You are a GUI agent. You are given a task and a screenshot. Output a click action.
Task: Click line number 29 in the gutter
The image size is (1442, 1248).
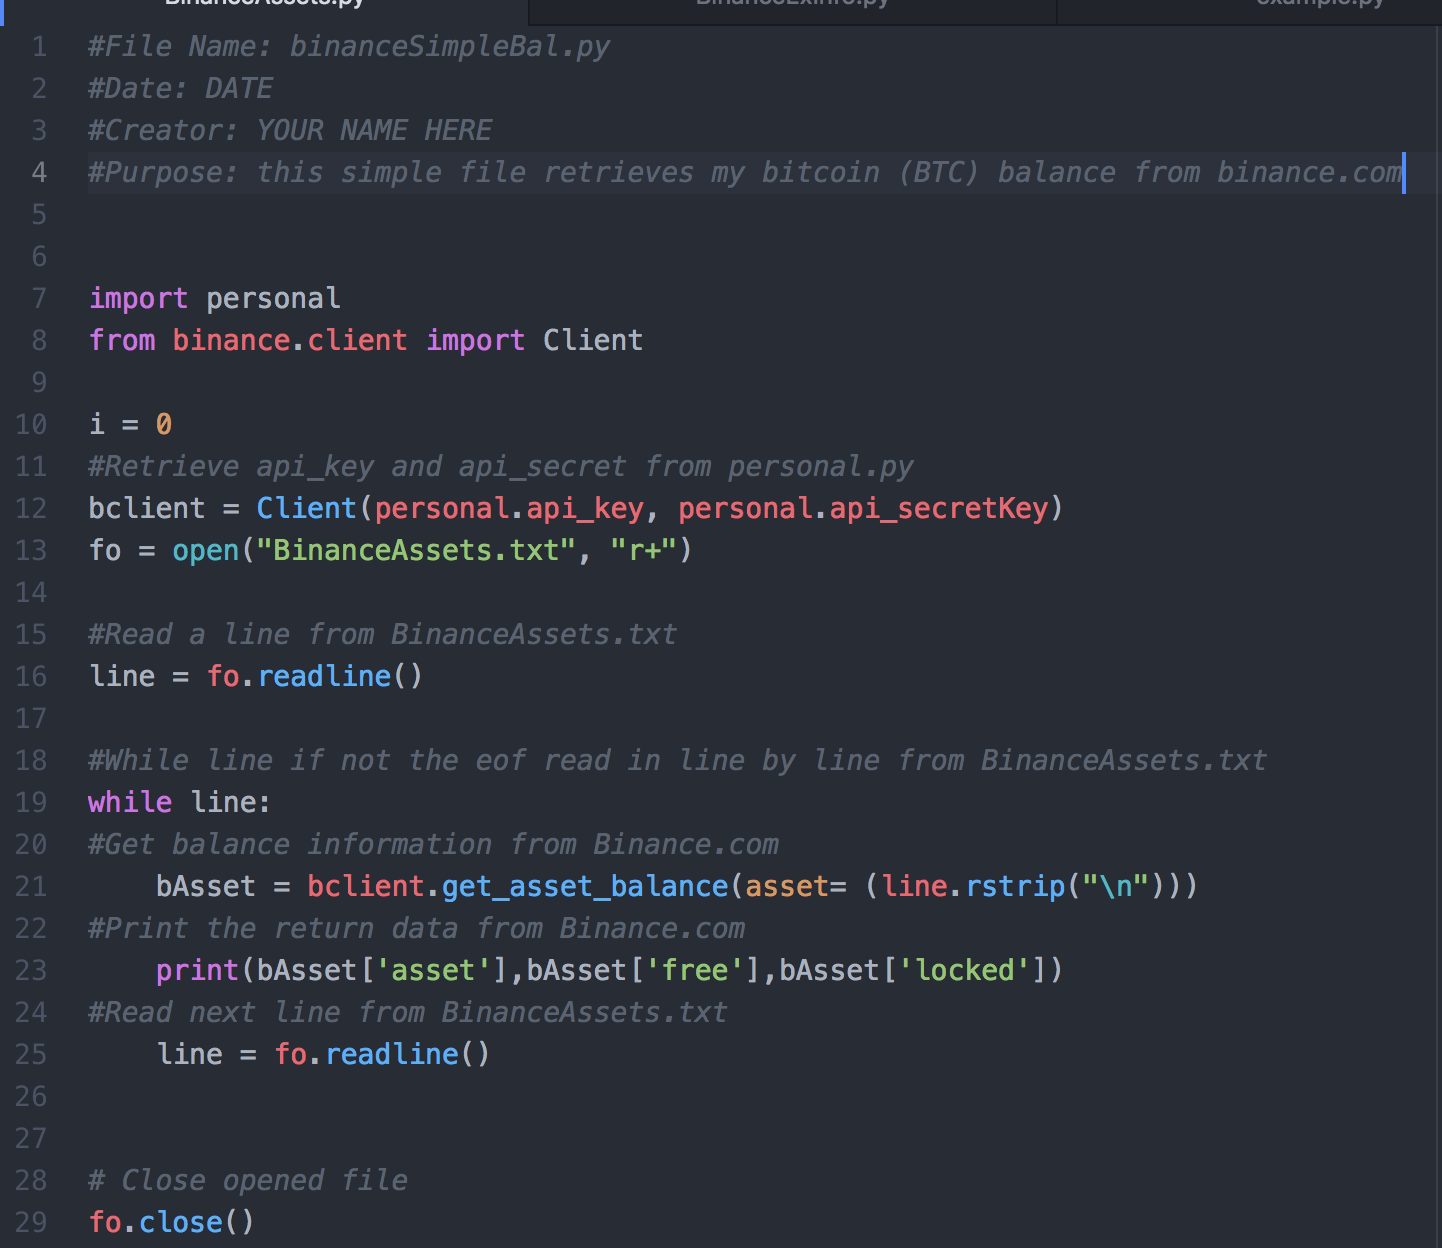point(31,1223)
